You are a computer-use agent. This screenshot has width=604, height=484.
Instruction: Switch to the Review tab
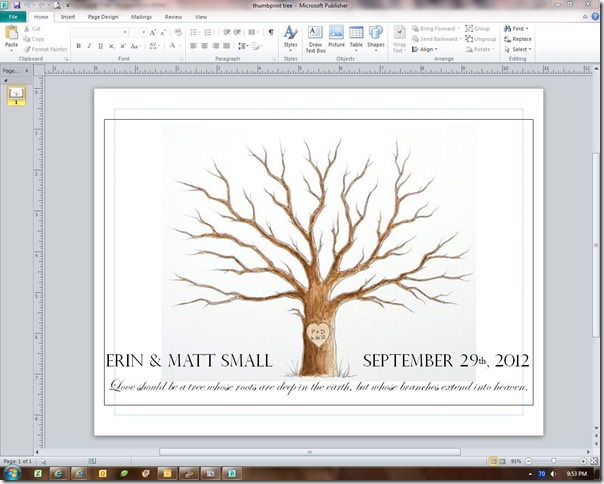click(x=173, y=17)
